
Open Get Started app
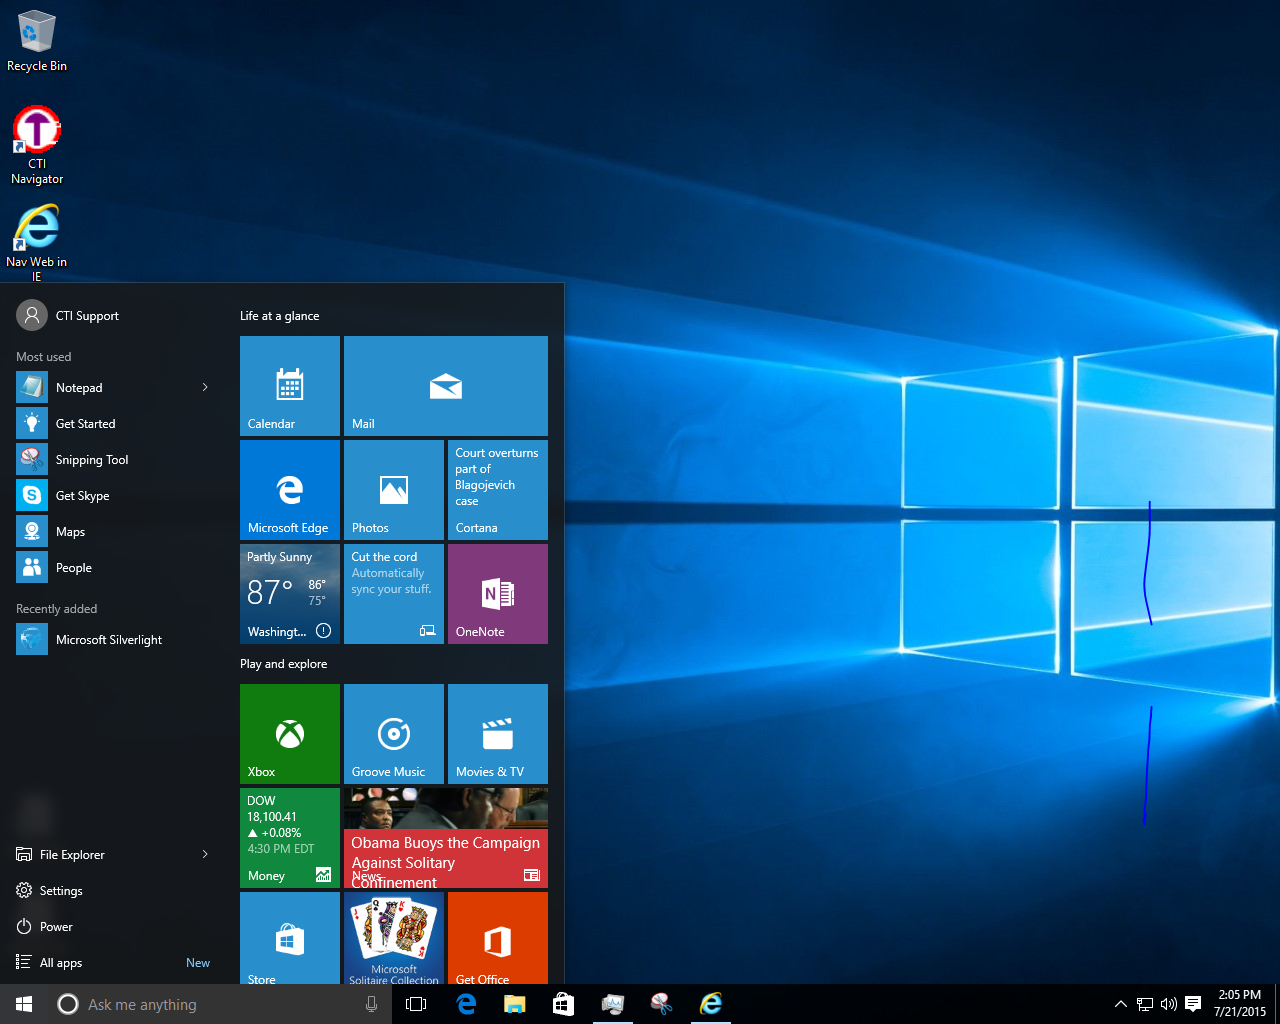point(114,423)
